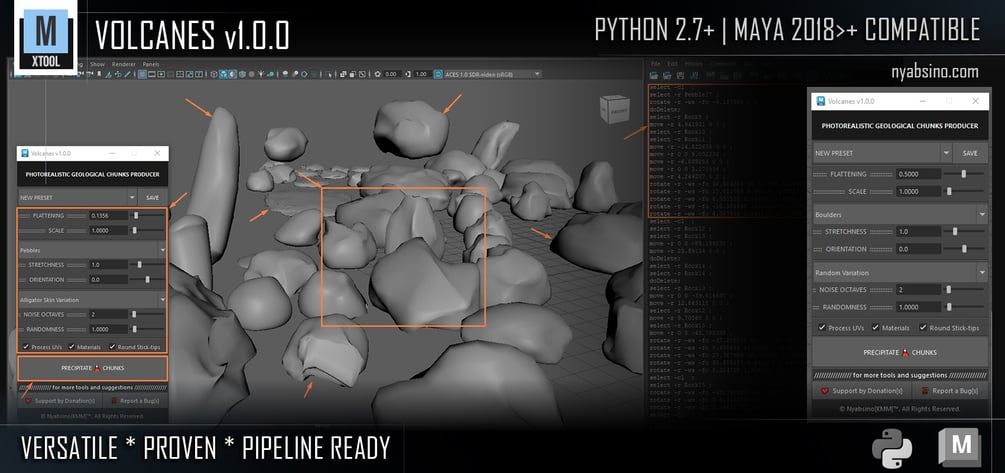Open the Script Editor File menu
This screenshot has height=473, width=1005.
point(655,64)
